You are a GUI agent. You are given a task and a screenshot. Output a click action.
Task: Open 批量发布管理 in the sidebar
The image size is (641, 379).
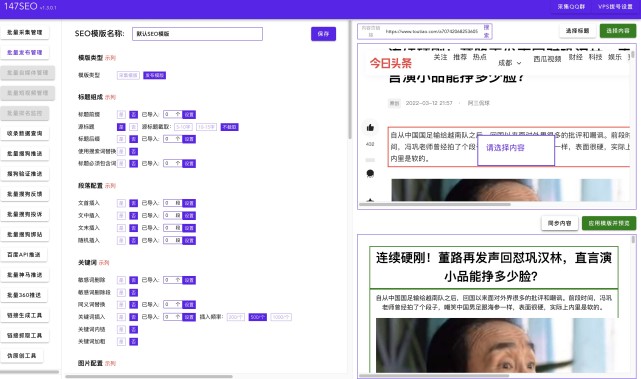(25, 52)
